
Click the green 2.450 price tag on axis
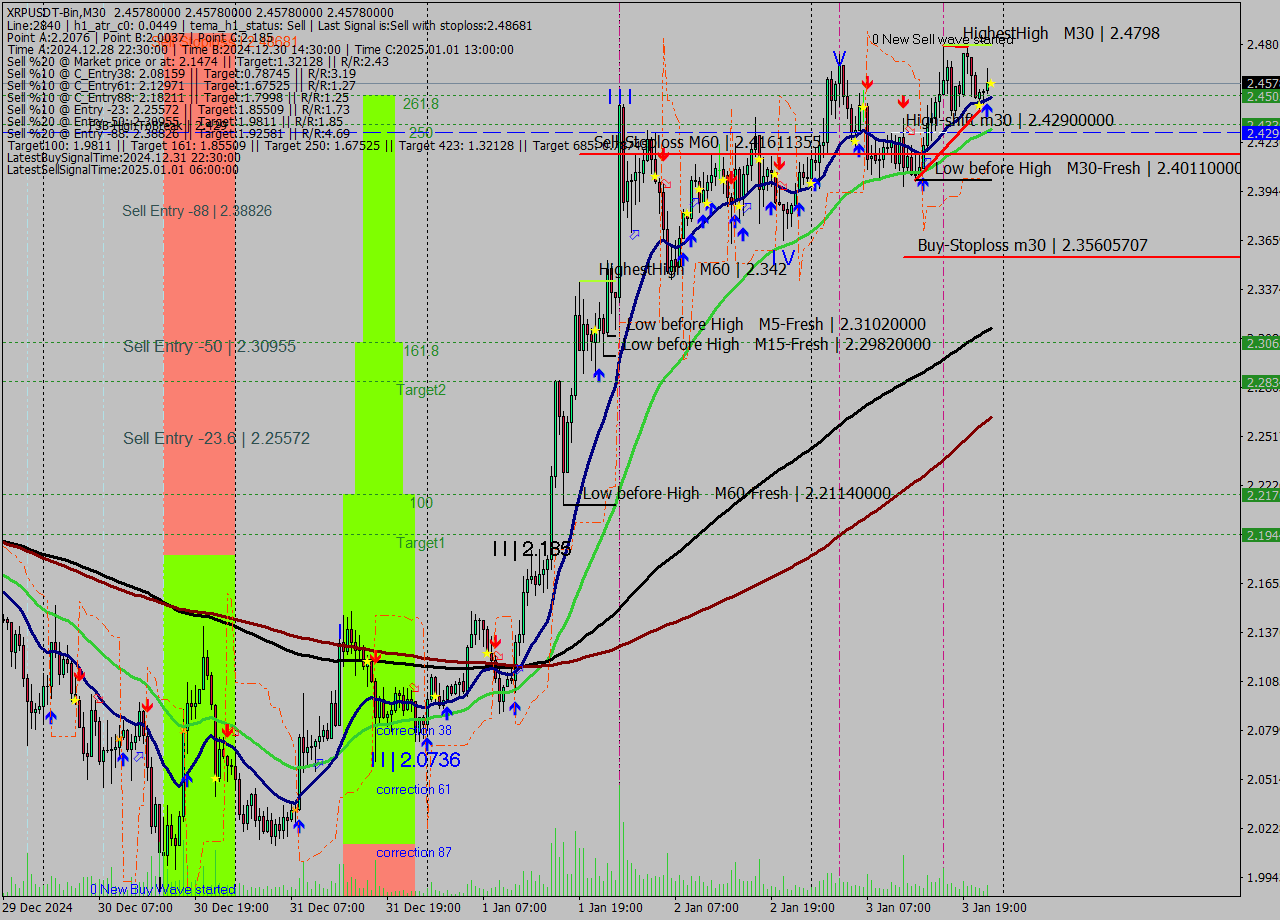[1260, 96]
